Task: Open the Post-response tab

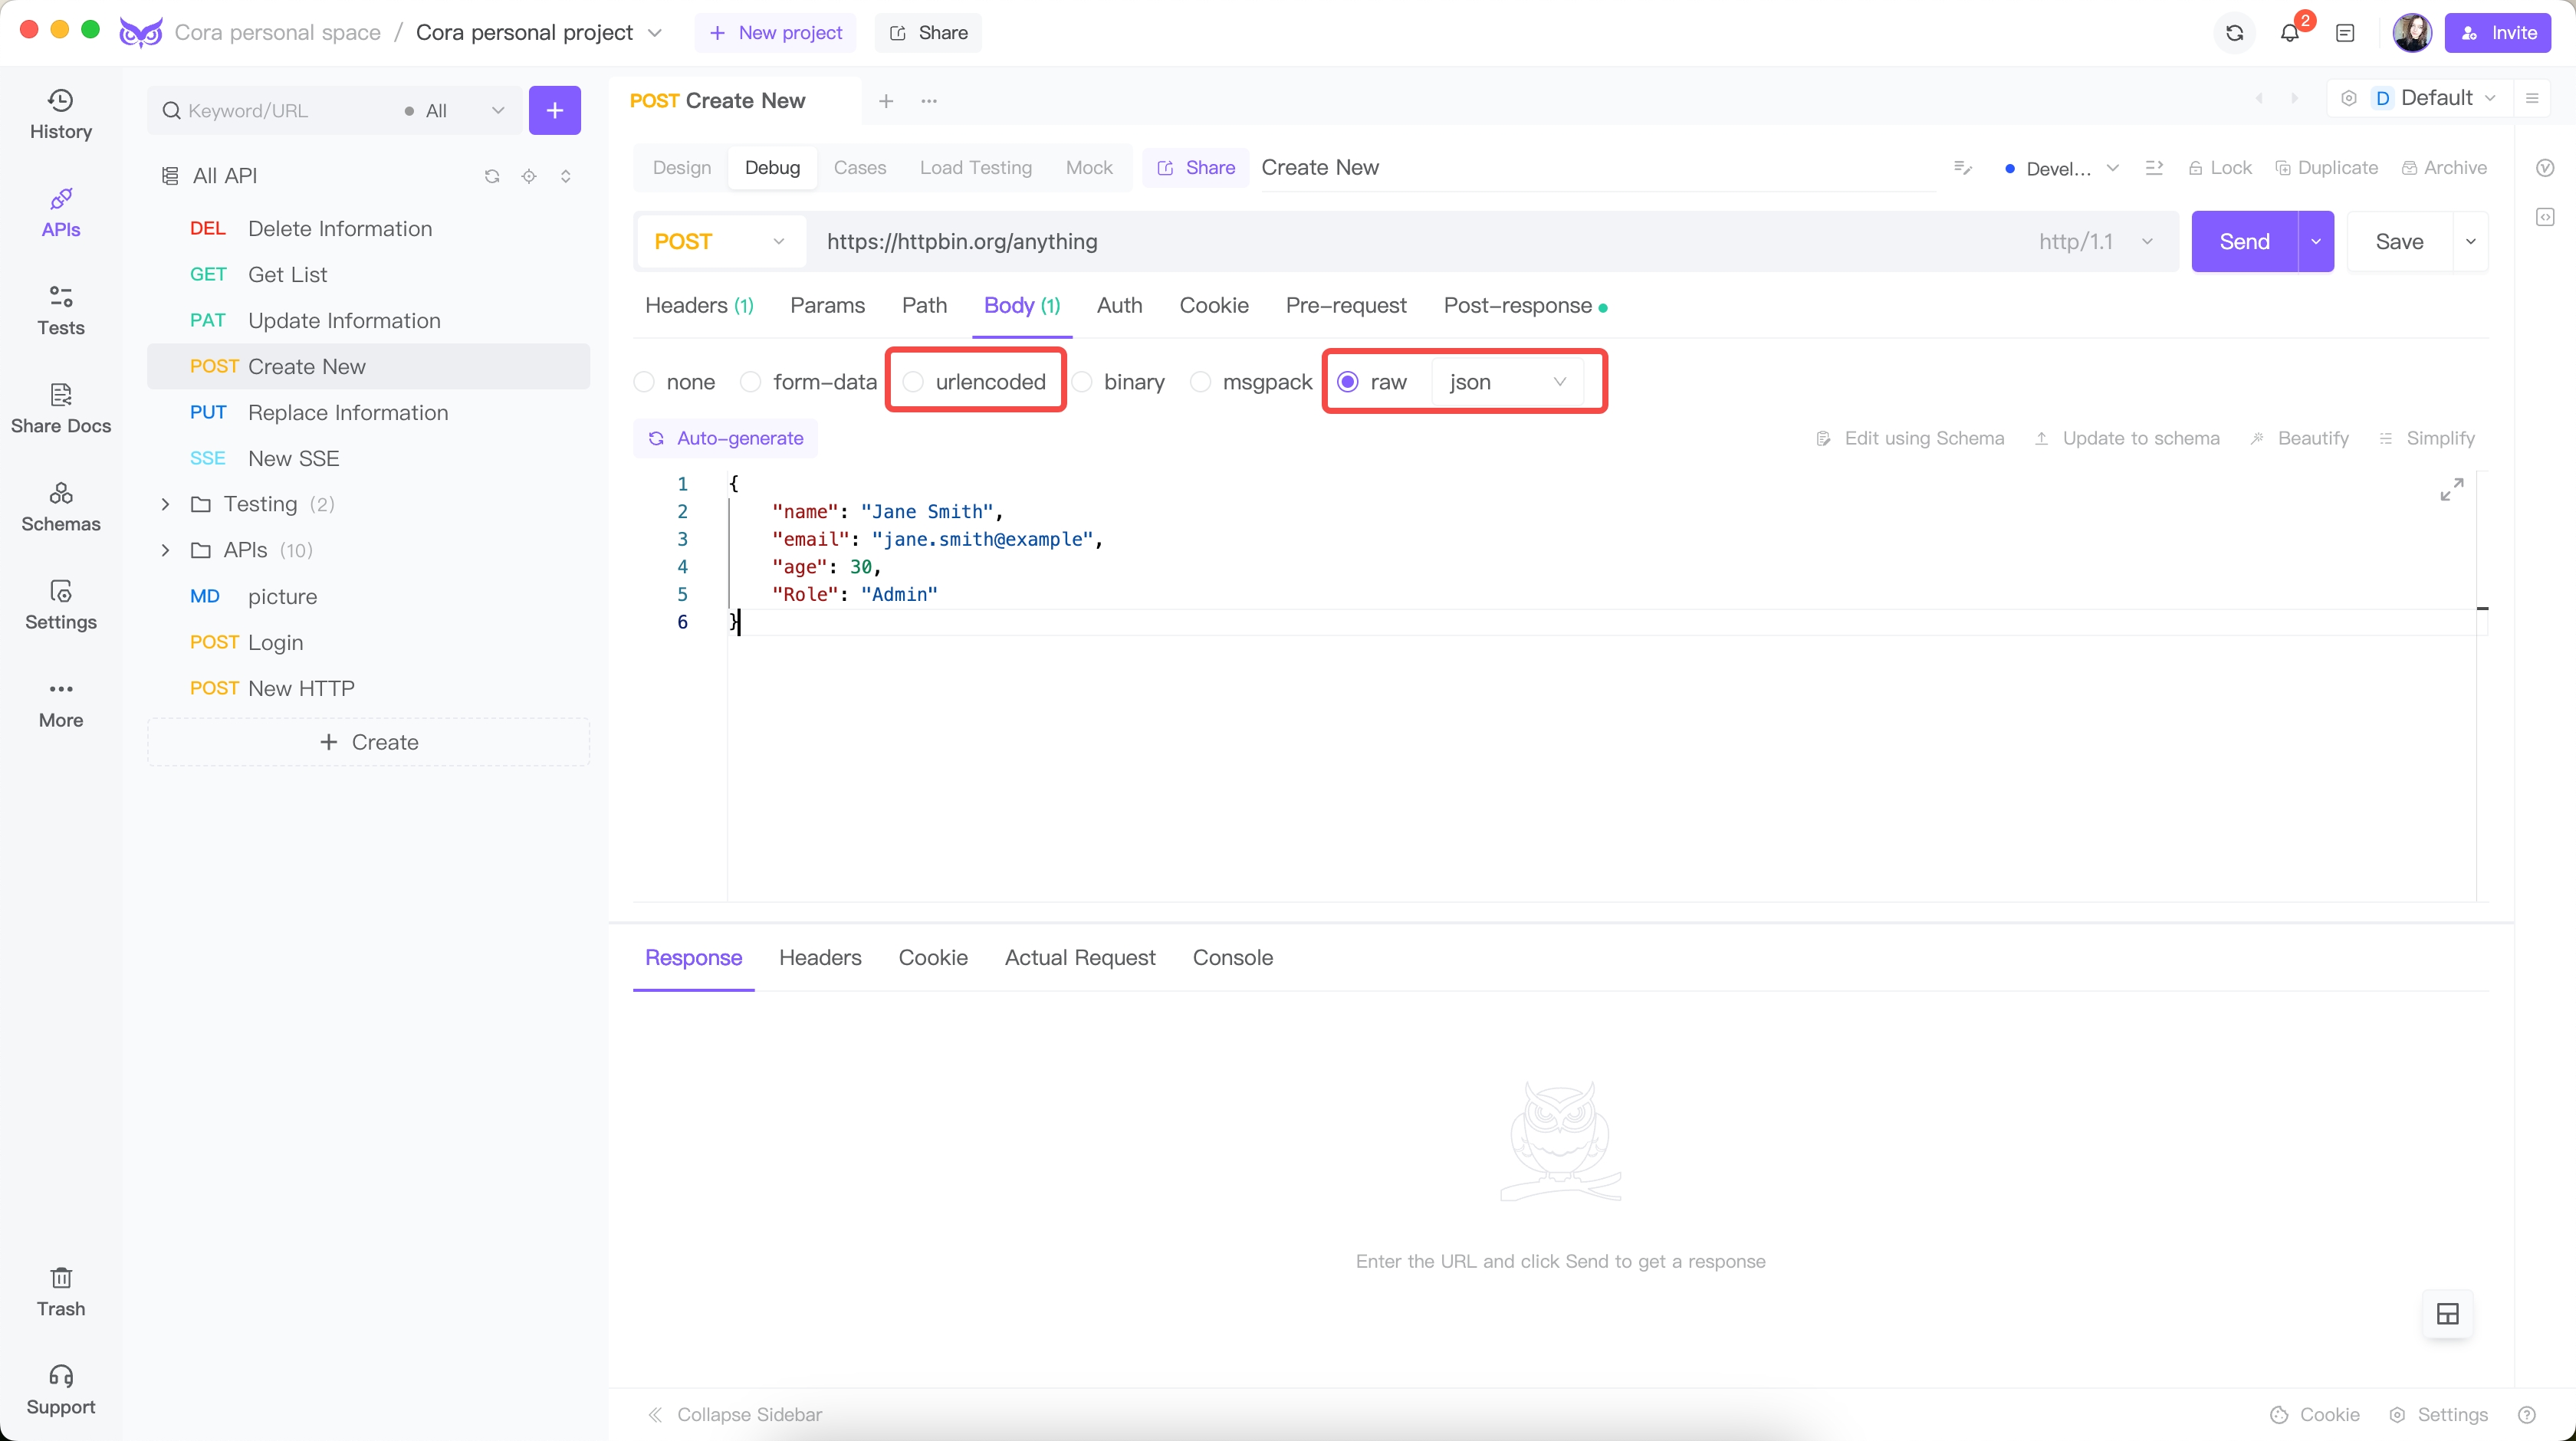Action: coord(1525,306)
